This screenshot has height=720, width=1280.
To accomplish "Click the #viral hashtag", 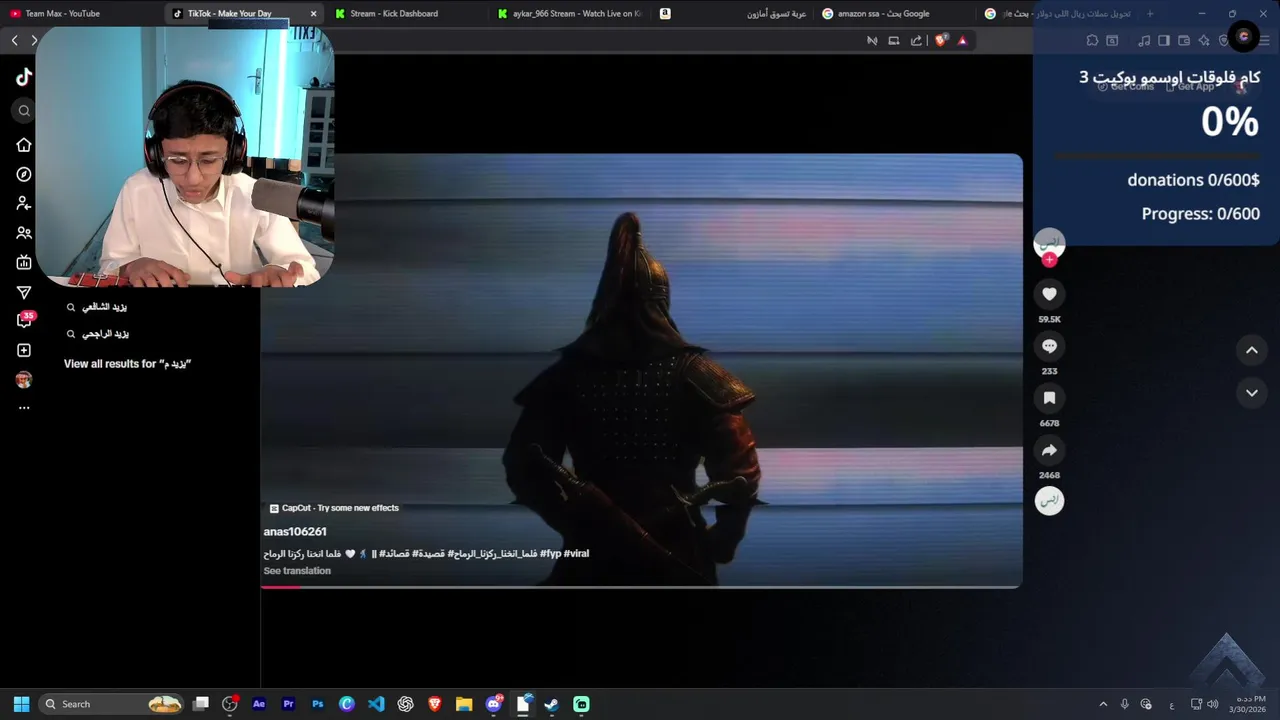I will (x=576, y=554).
